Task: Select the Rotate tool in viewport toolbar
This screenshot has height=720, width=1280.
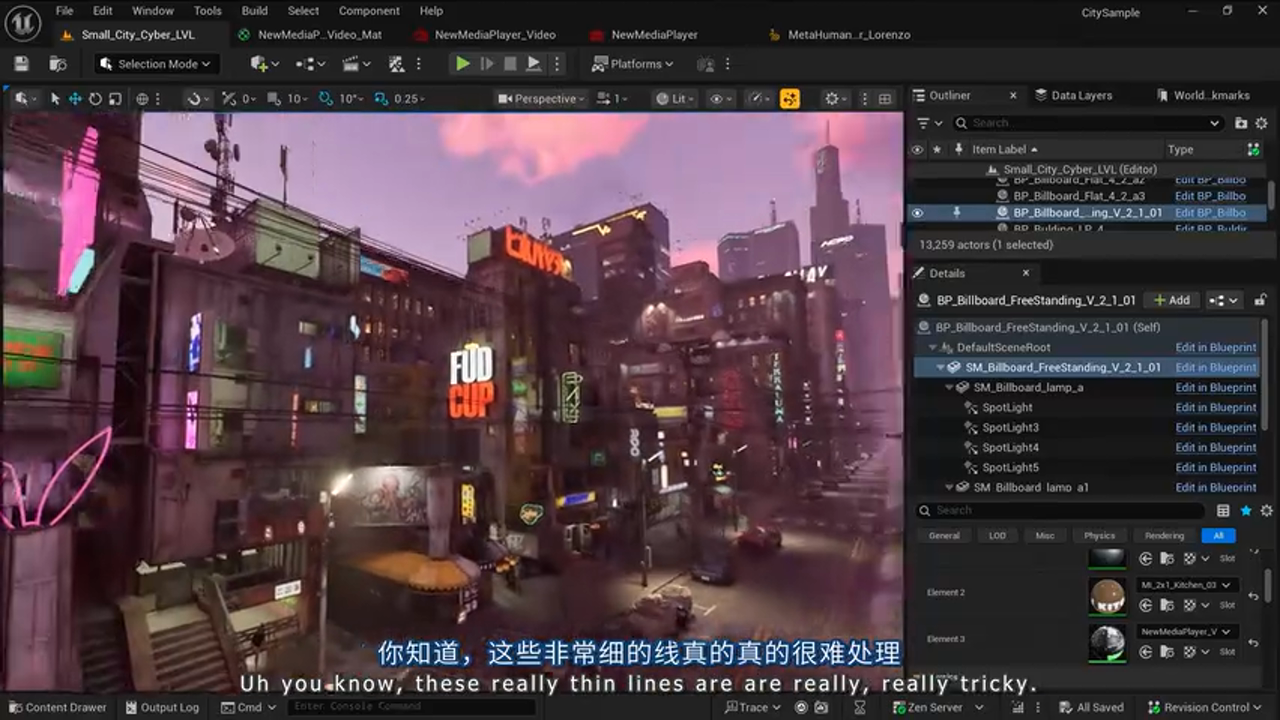Action: pos(94,98)
